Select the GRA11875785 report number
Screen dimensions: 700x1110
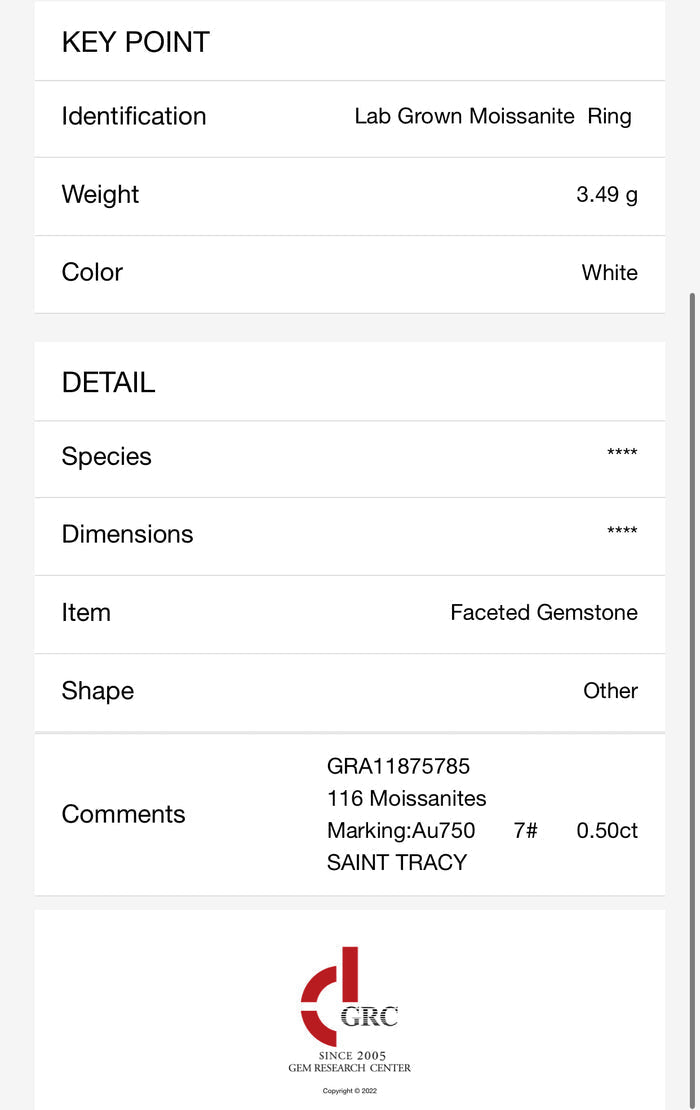click(398, 766)
